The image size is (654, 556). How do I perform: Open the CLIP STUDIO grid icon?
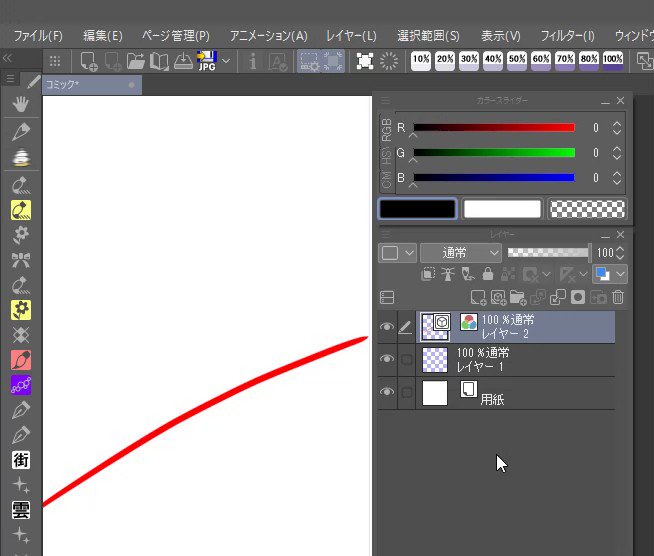point(55,61)
